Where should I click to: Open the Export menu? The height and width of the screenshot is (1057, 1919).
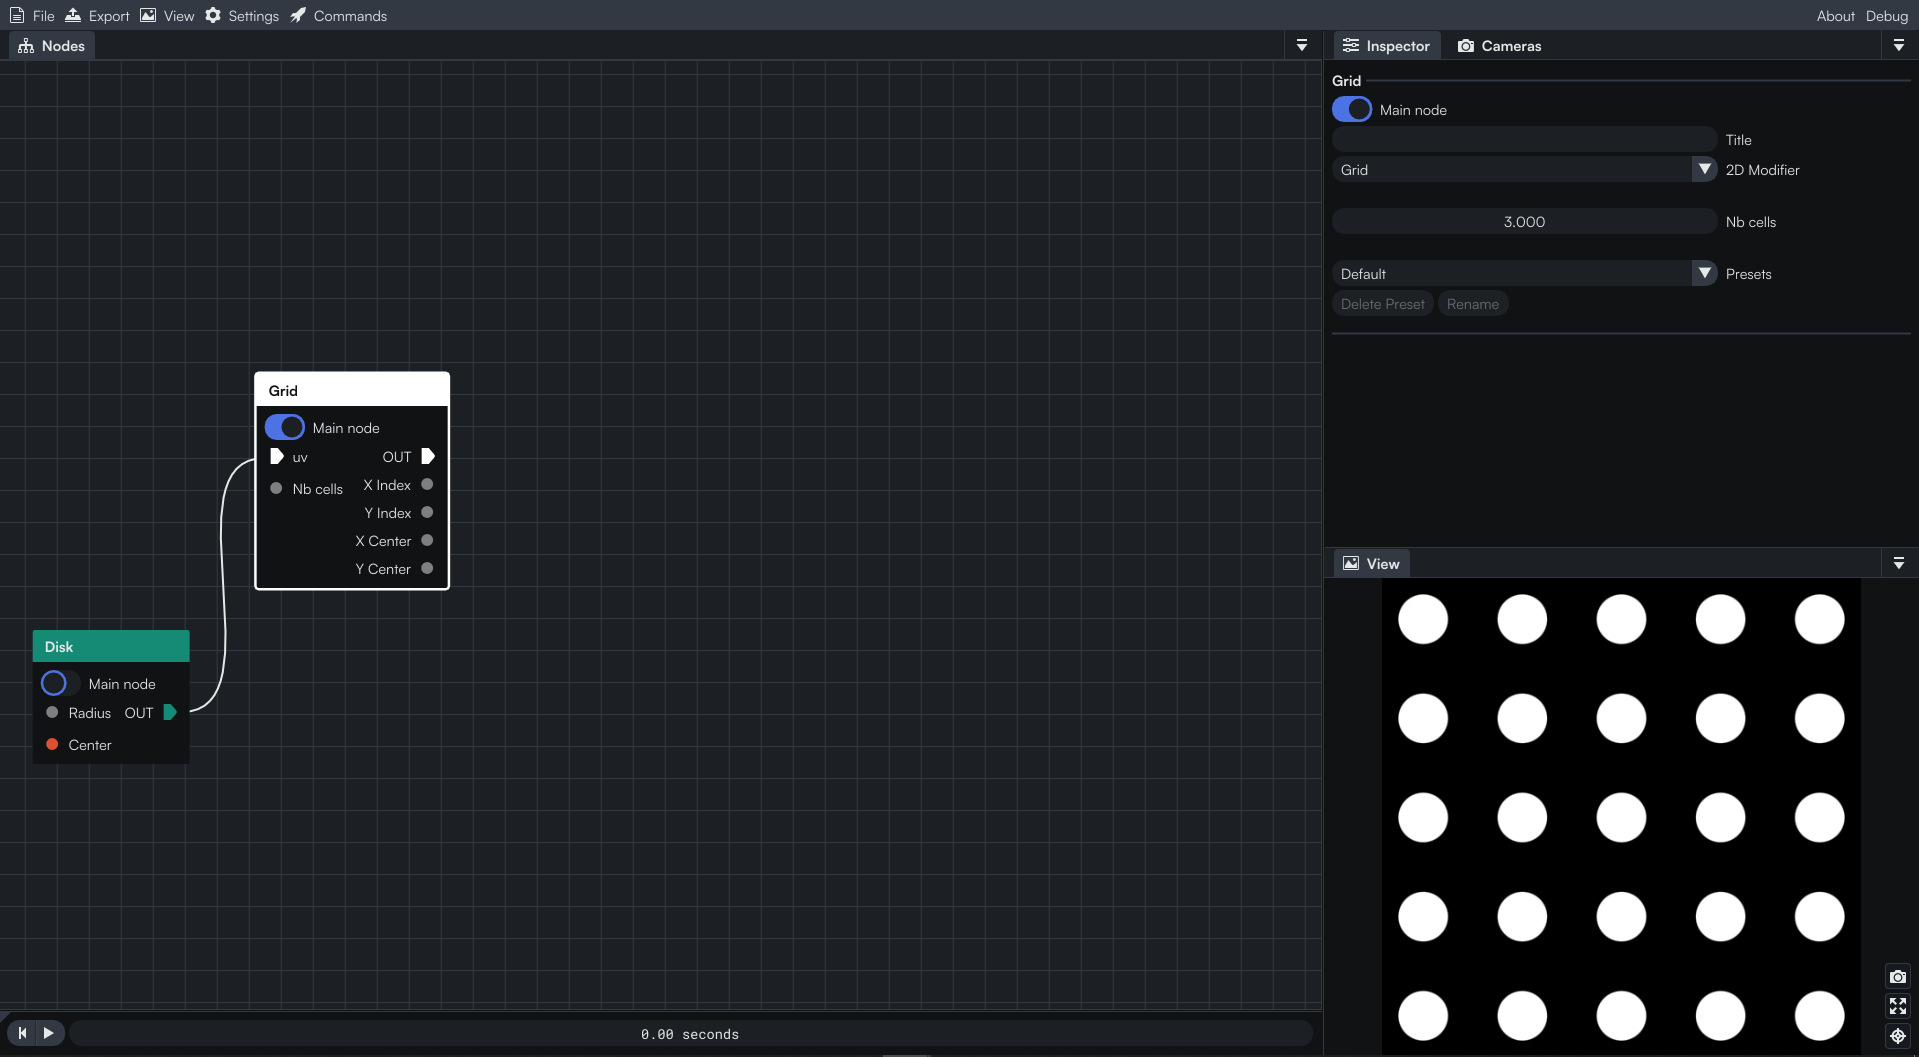[x=97, y=16]
